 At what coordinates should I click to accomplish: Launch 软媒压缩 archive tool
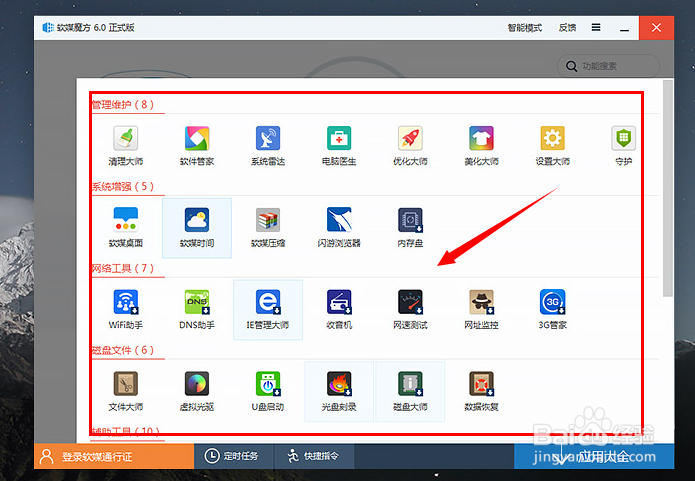pyautogui.click(x=268, y=227)
